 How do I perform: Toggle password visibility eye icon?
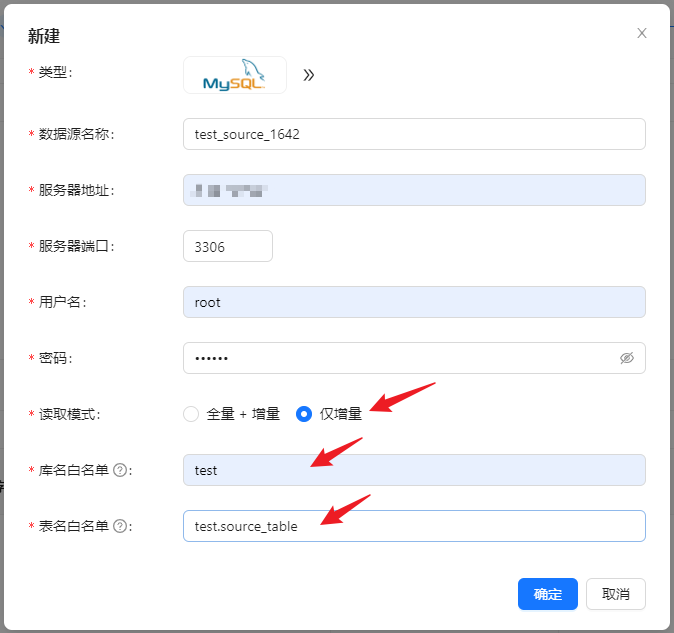pyautogui.click(x=627, y=358)
